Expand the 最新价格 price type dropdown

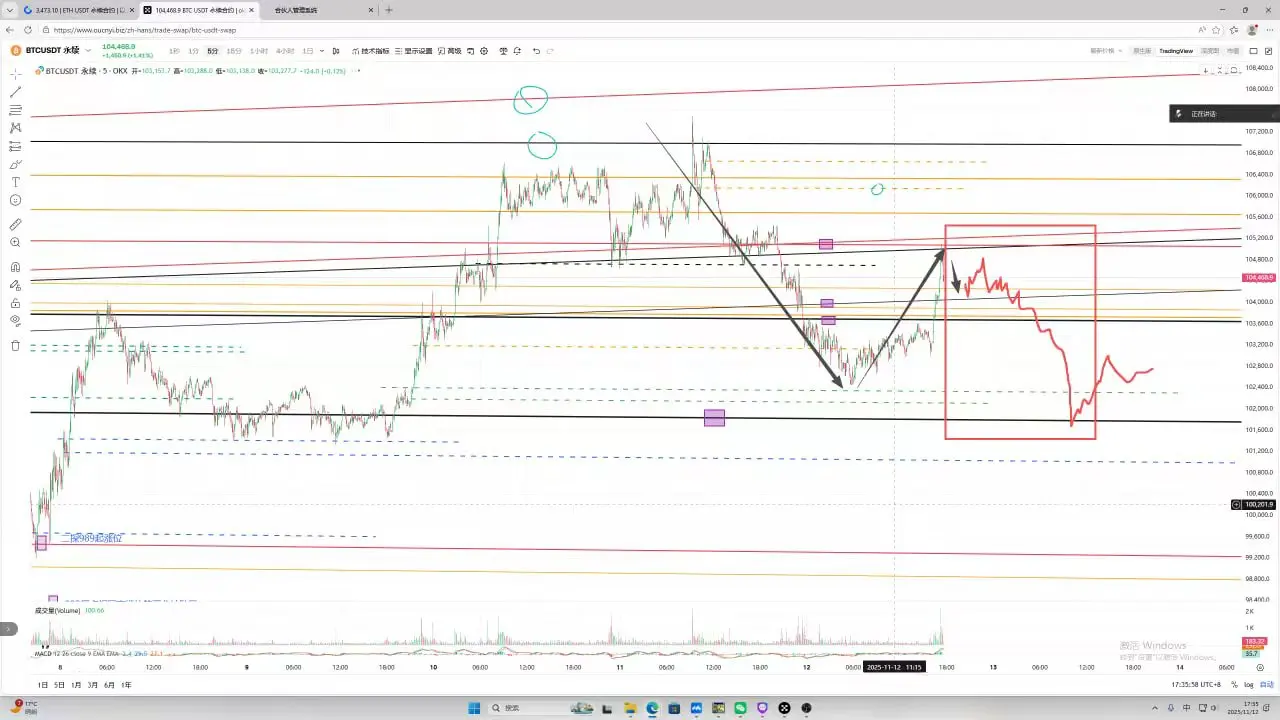tap(1106, 51)
